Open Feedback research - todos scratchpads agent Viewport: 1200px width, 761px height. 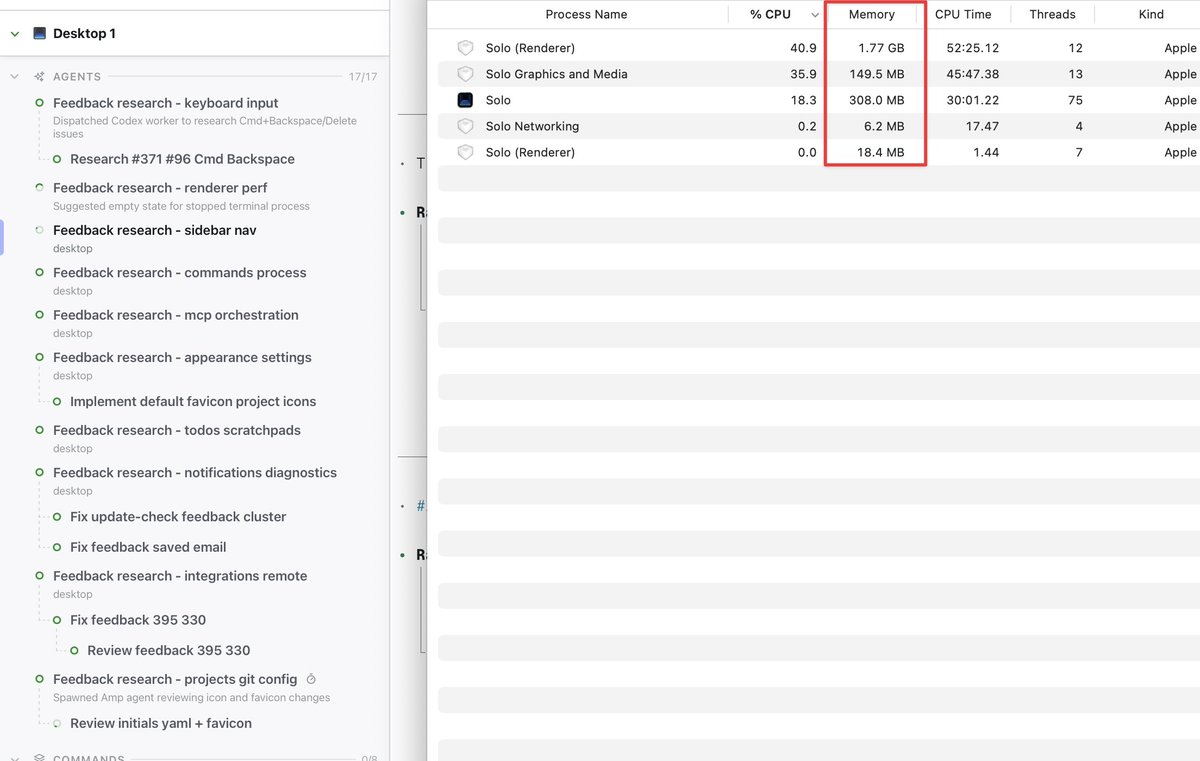[x=177, y=430]
